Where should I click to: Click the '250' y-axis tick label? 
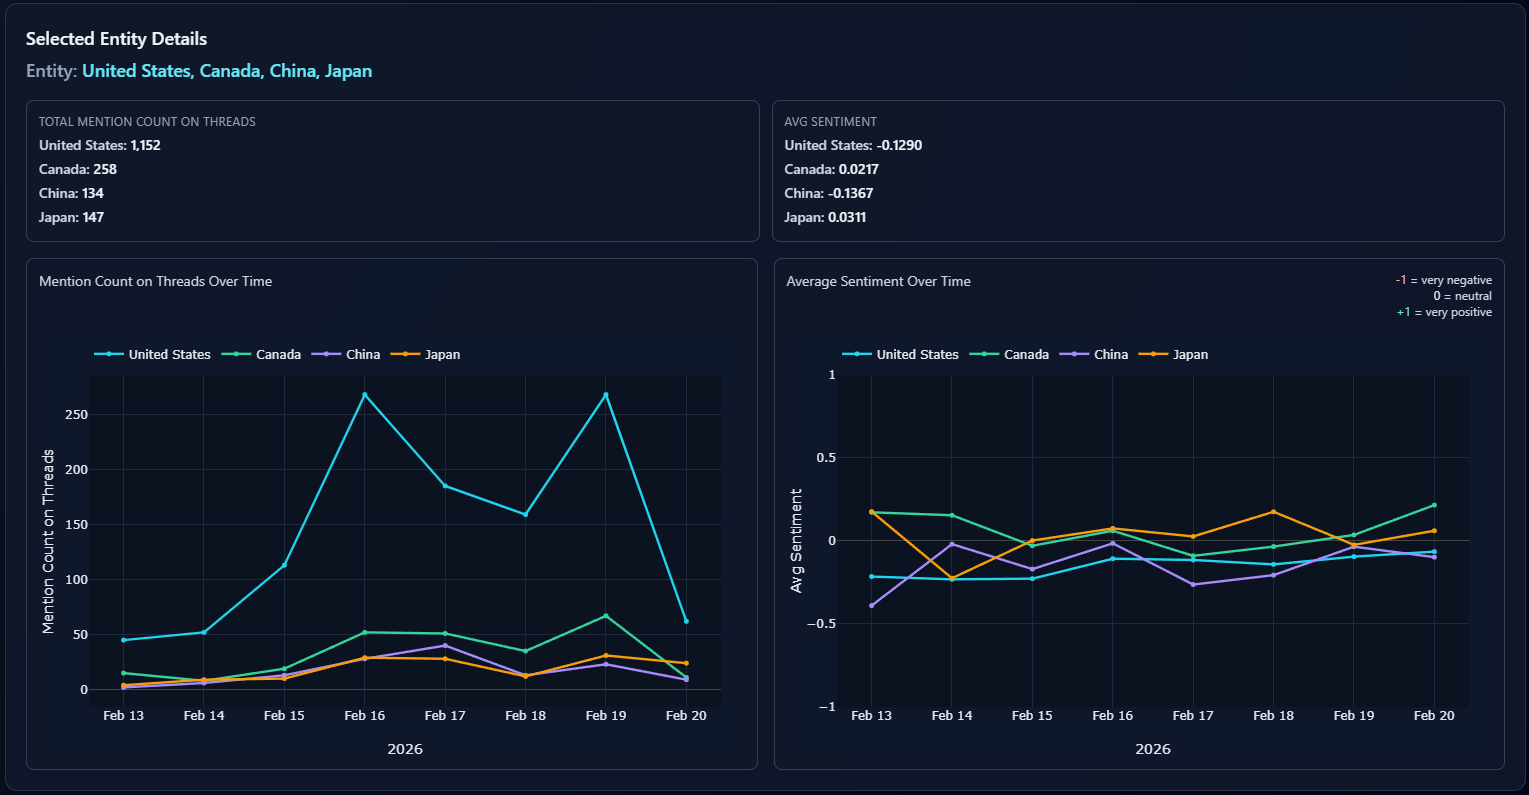coord(76,414)
